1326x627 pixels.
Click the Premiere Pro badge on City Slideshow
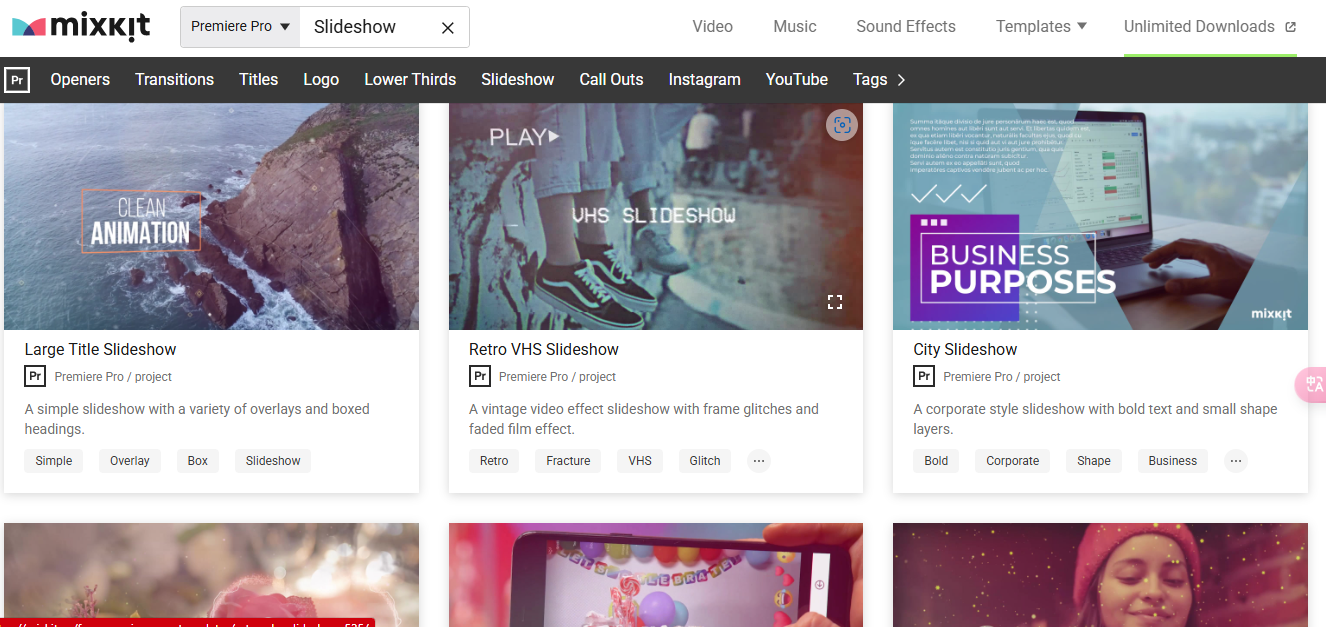923,376
